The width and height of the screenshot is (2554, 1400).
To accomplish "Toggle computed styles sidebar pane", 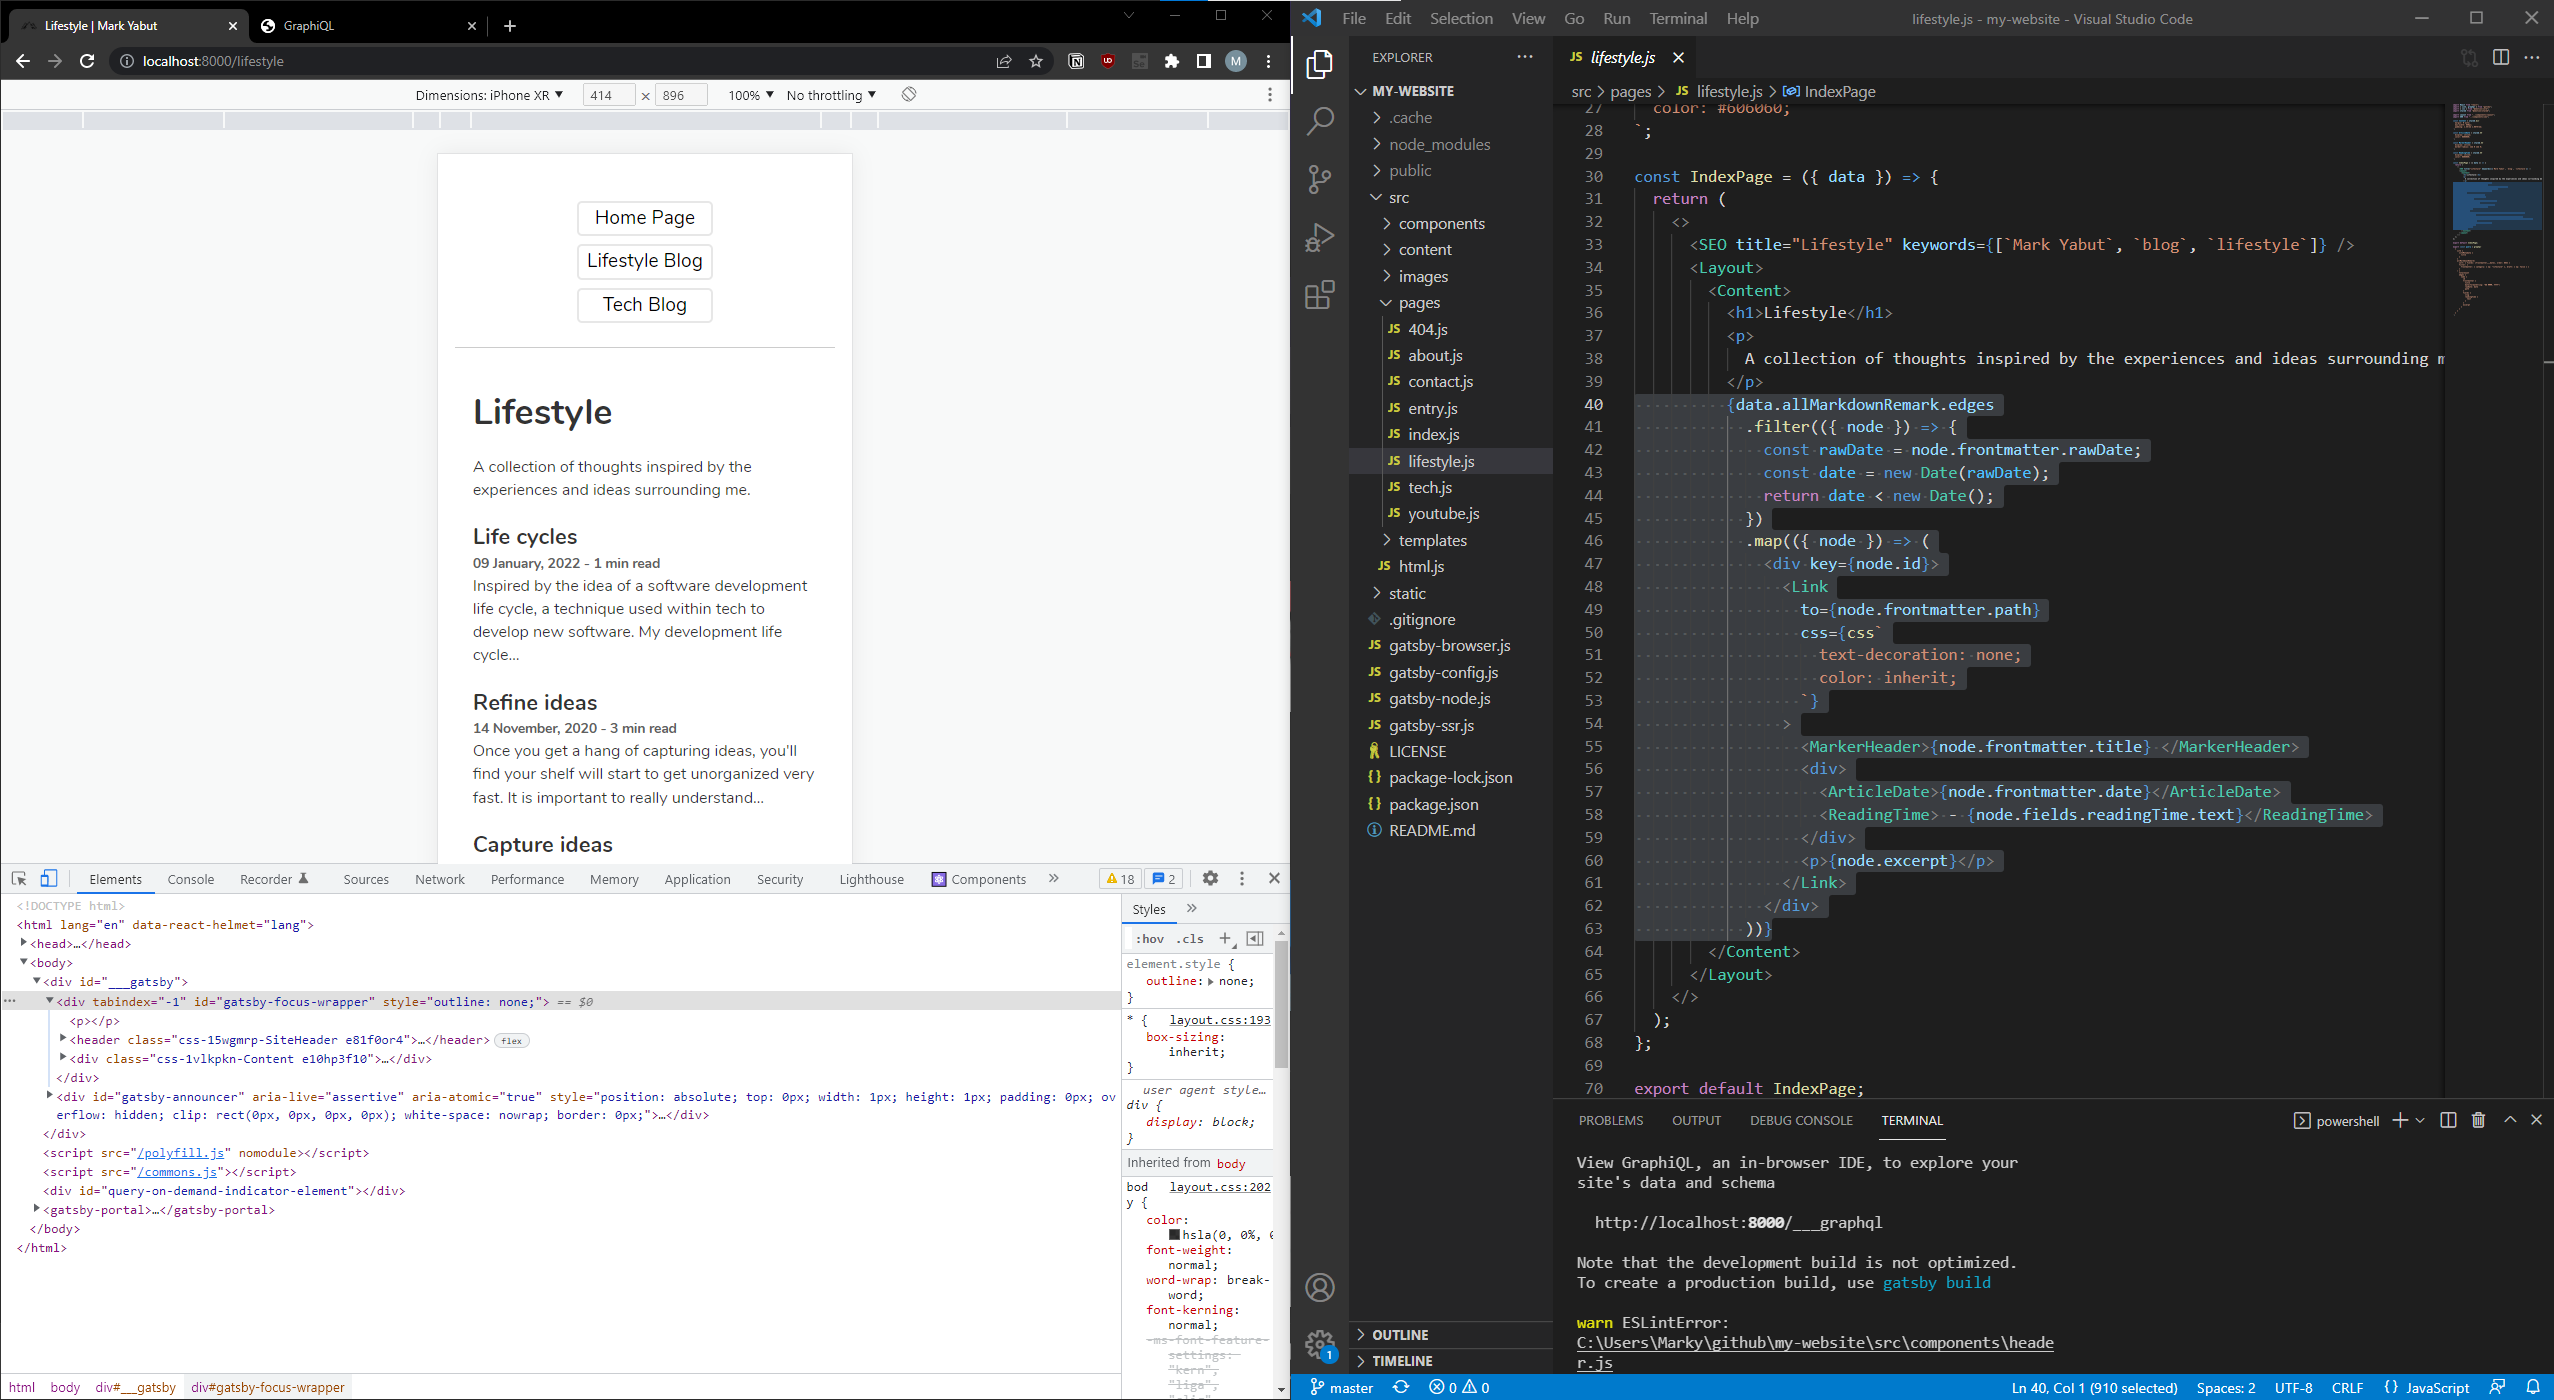I will pyautogui.click(x=1255, y=938).
